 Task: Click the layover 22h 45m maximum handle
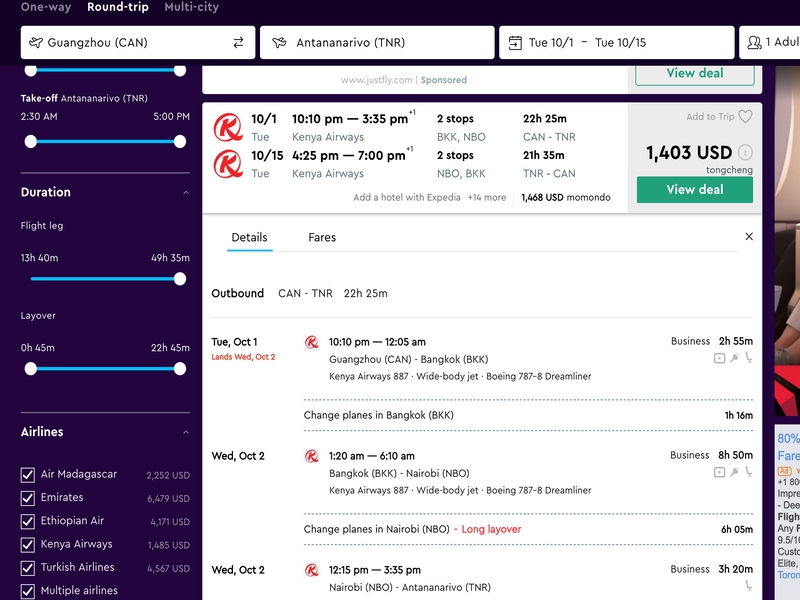pos(180,368)
